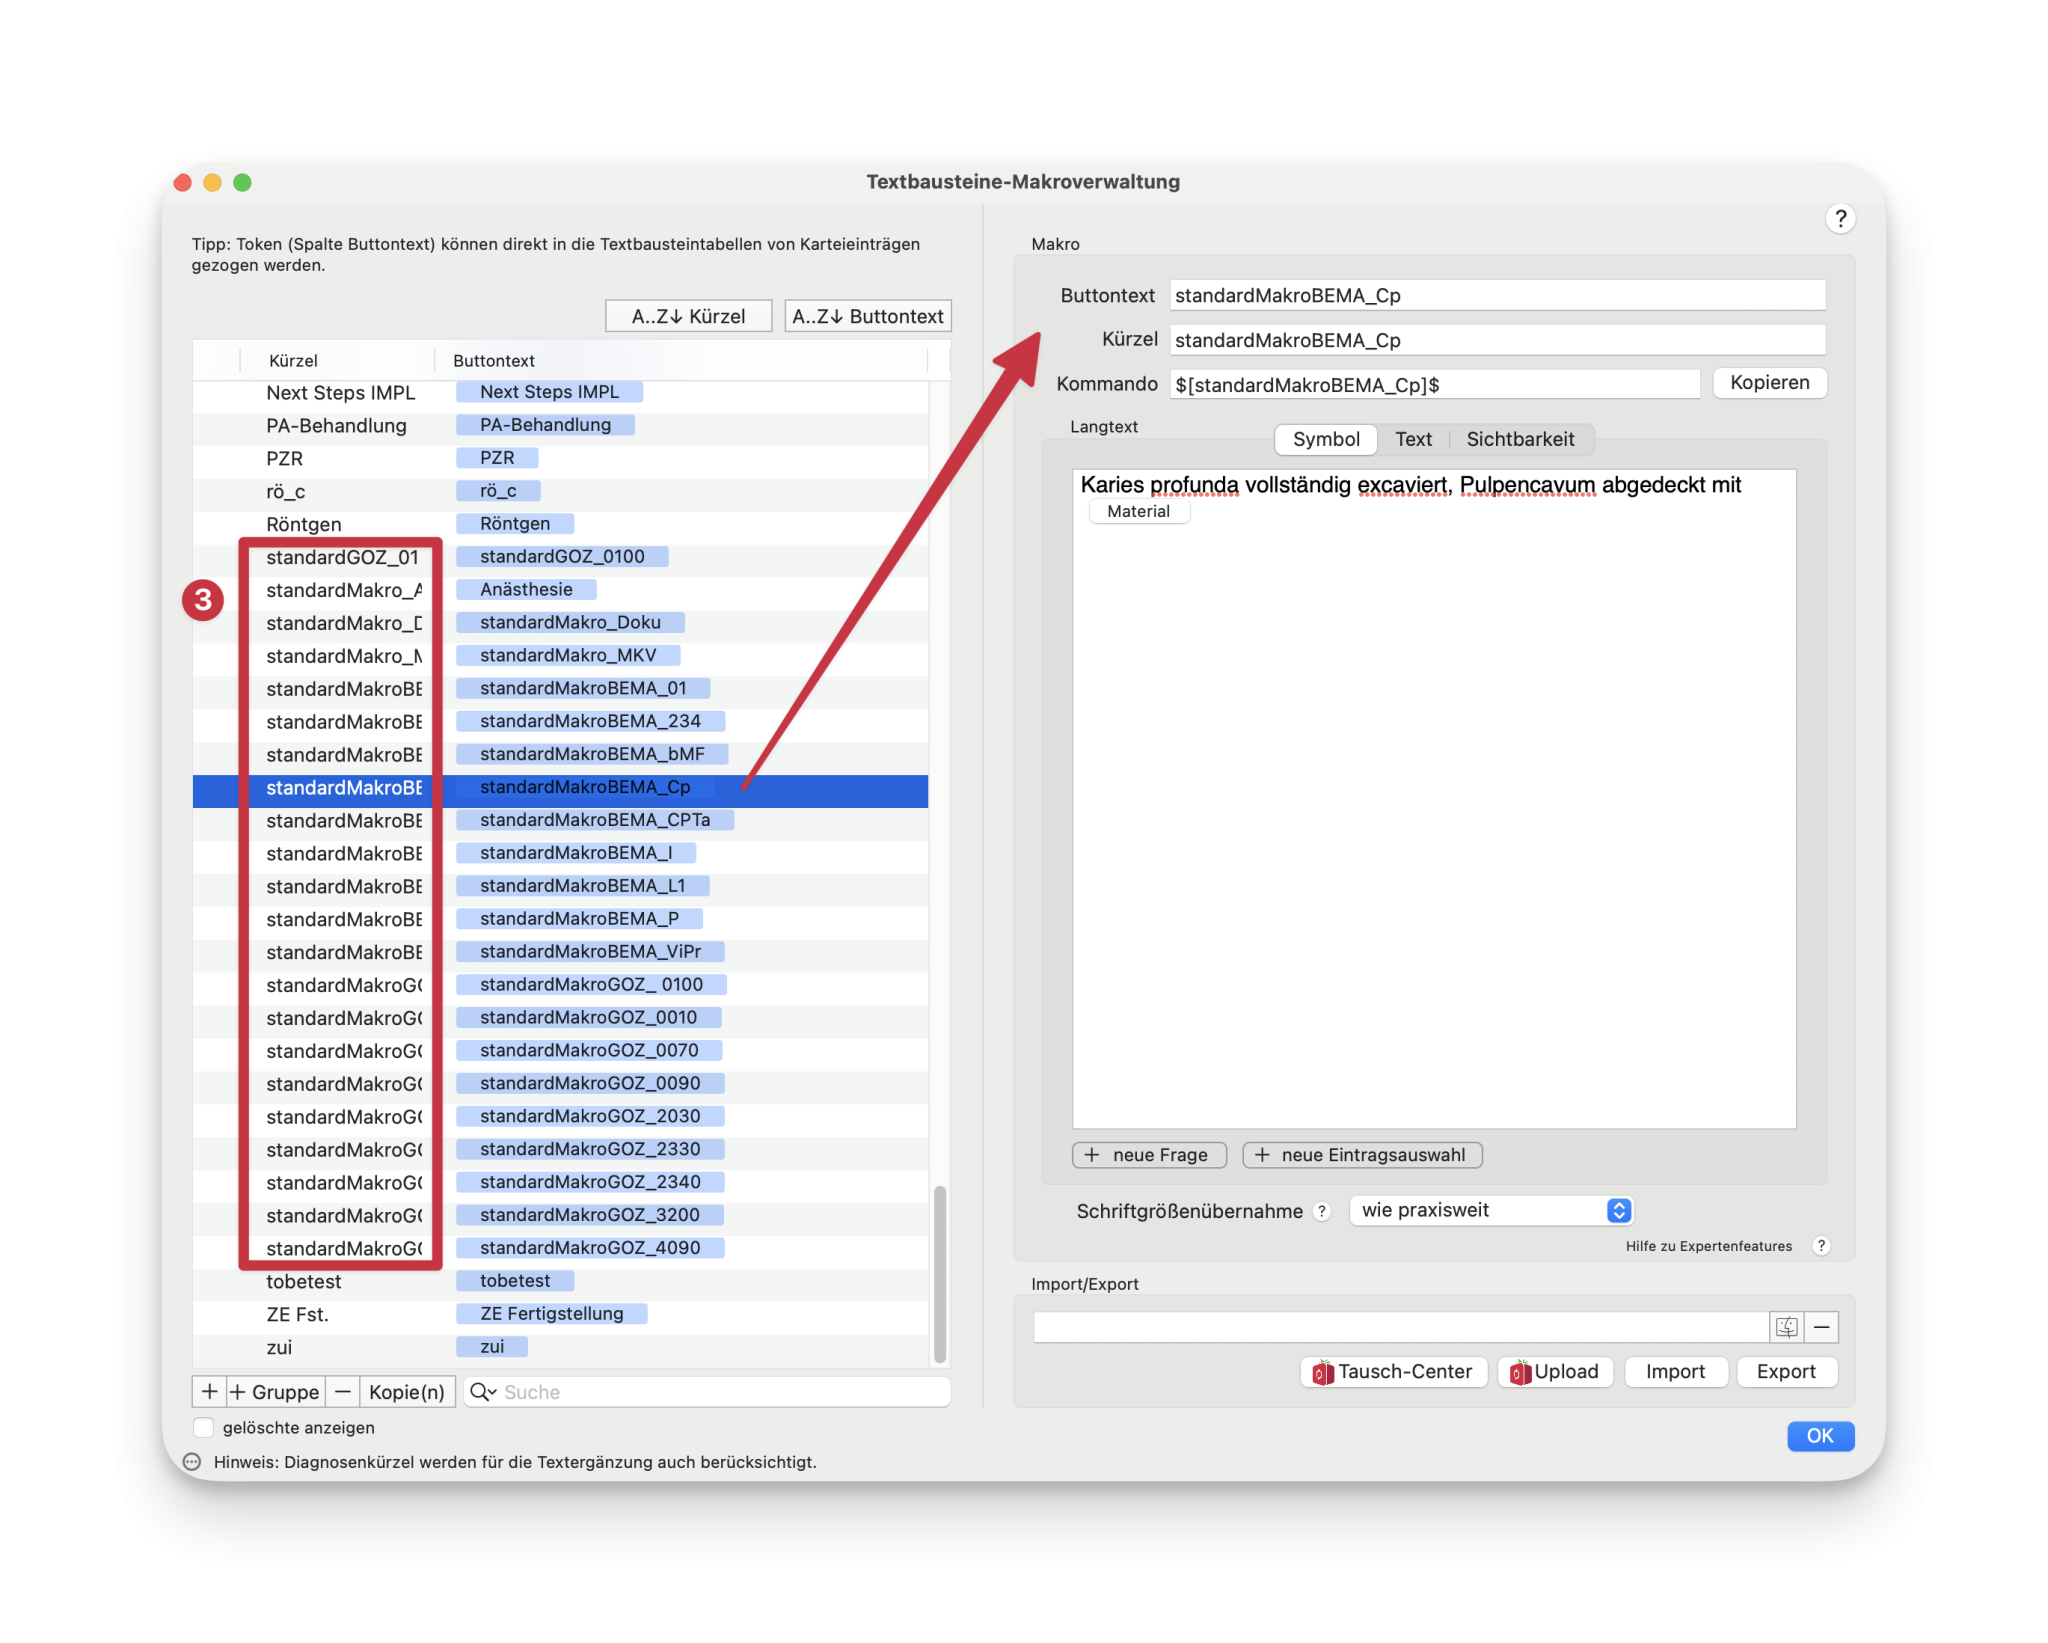
Task: Select the 'standardMakroBEMA_234' token
Action: [590, 722]
